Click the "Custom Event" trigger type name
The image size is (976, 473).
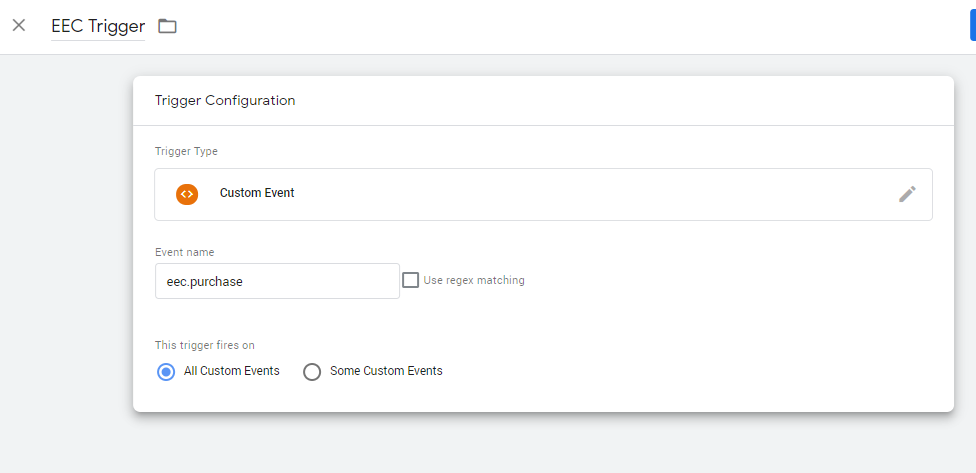(257, 193)
